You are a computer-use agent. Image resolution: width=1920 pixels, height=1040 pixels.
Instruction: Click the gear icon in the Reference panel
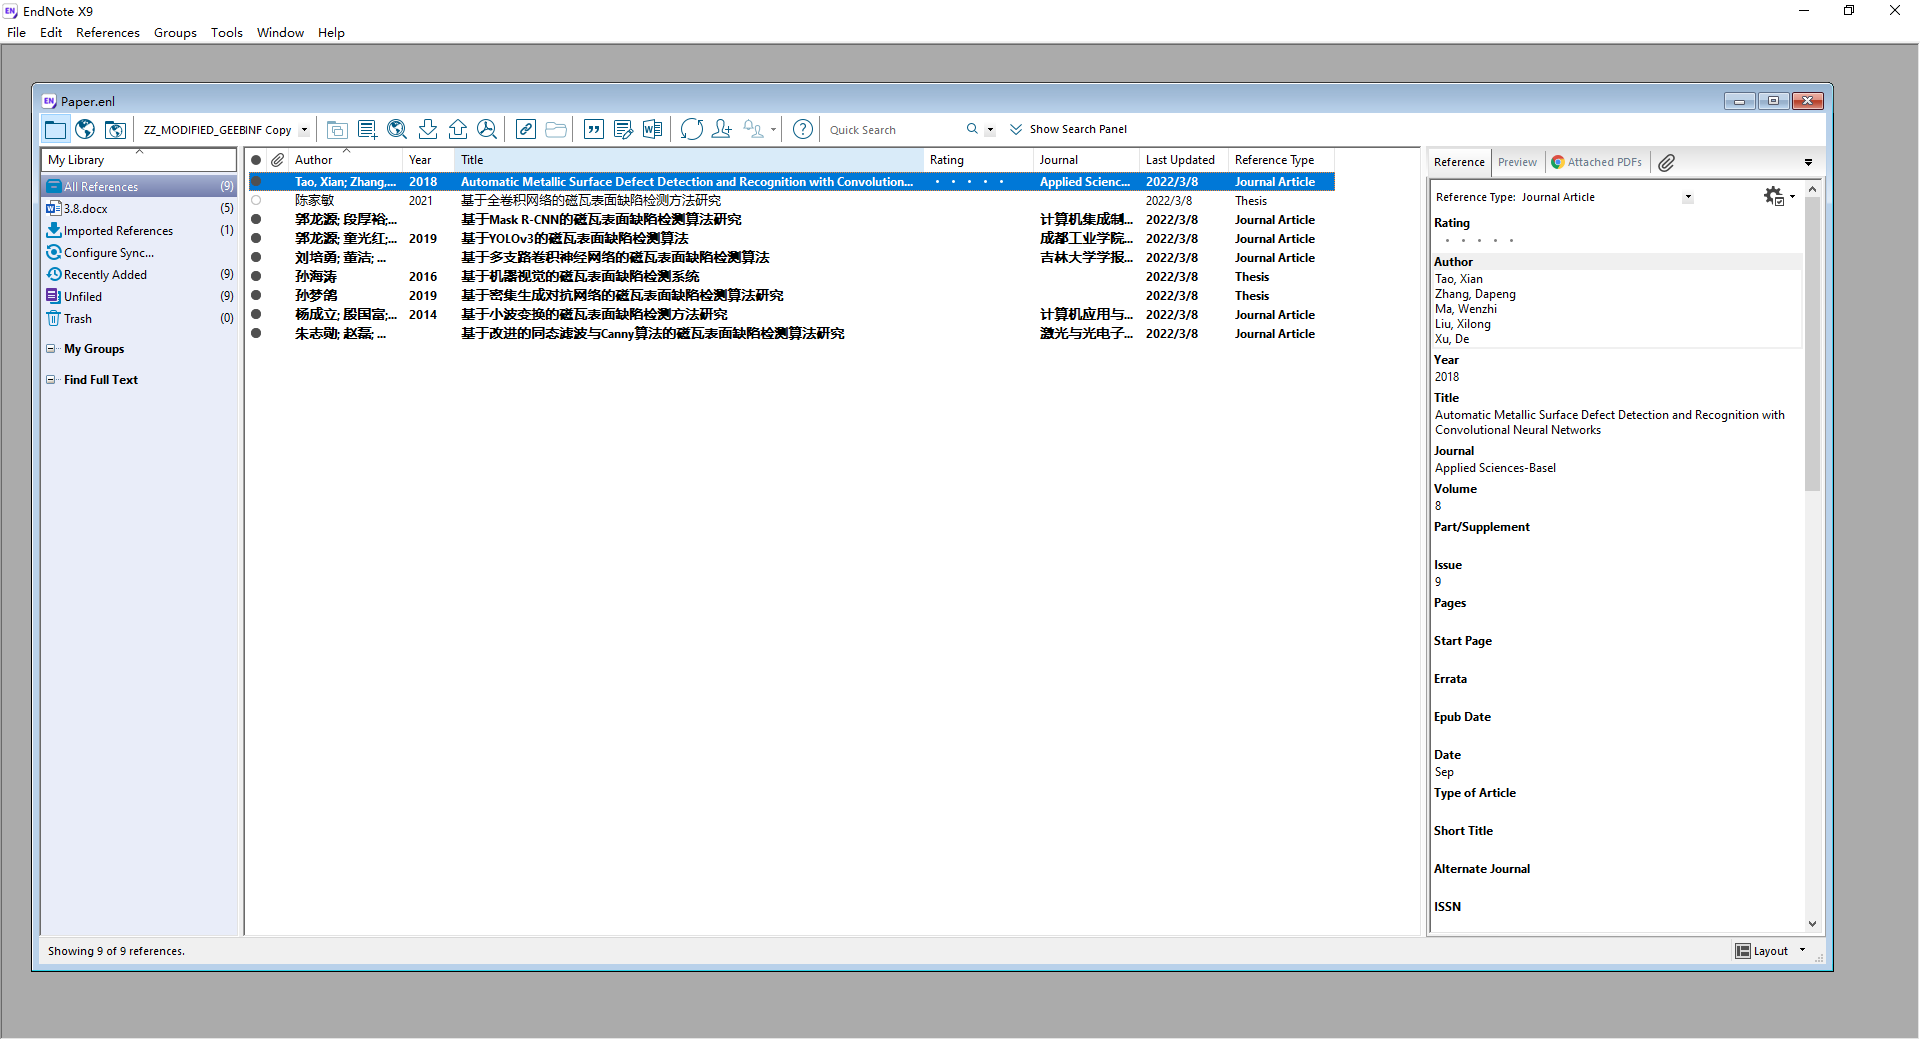click(1773, 196)
